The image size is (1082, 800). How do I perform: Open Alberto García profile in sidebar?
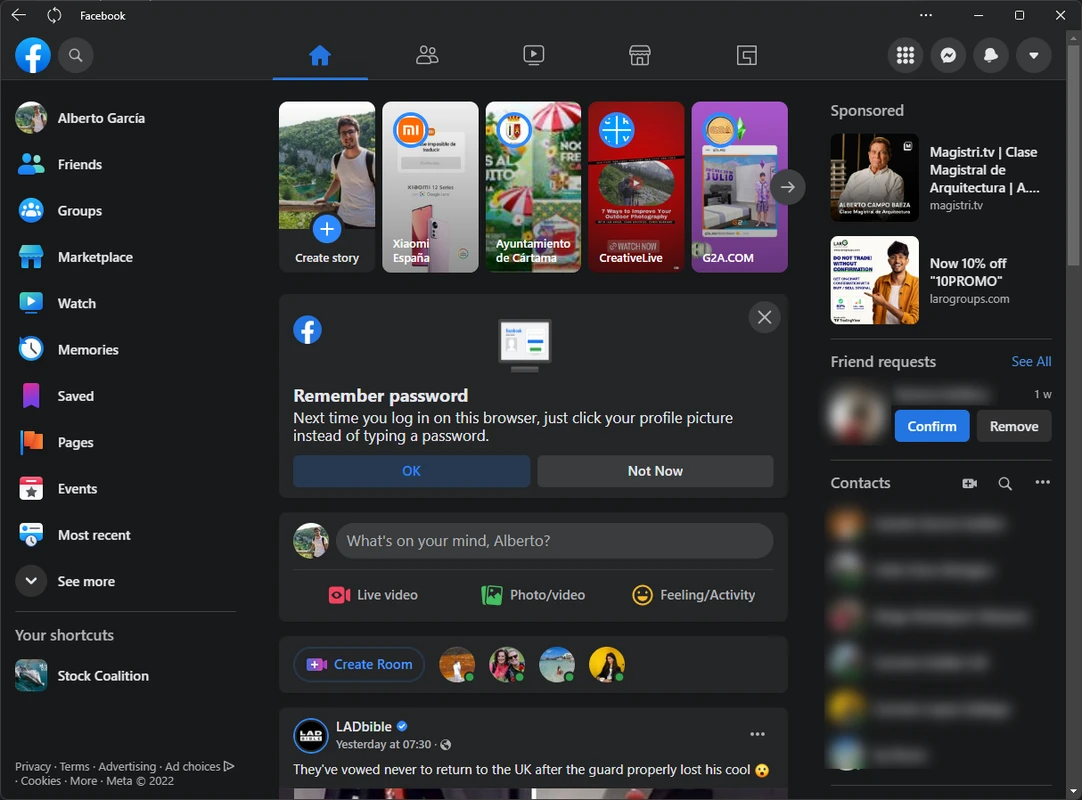[126, 118]
